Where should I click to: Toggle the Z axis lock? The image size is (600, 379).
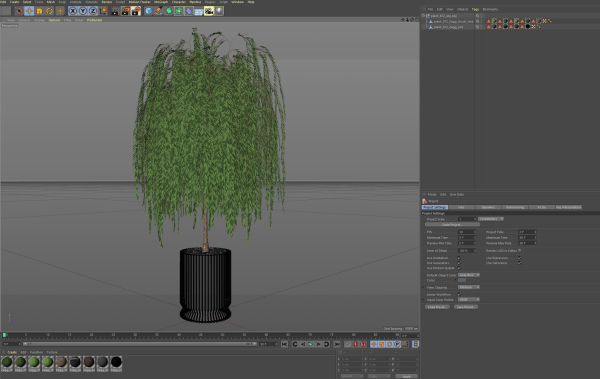93,11
